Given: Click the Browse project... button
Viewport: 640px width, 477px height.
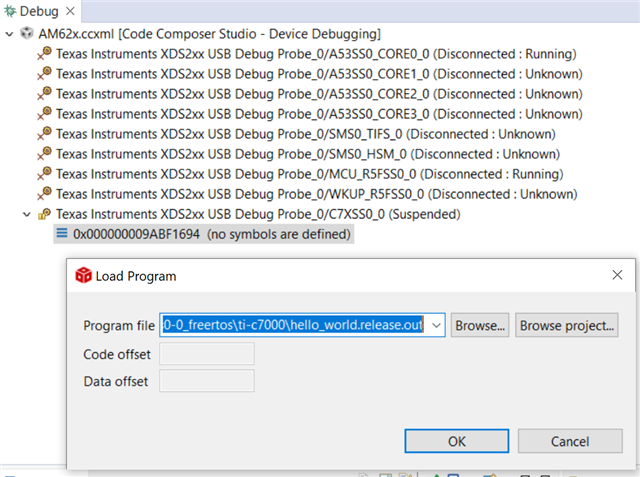Looking at the screenshot, I should point(567,325).
